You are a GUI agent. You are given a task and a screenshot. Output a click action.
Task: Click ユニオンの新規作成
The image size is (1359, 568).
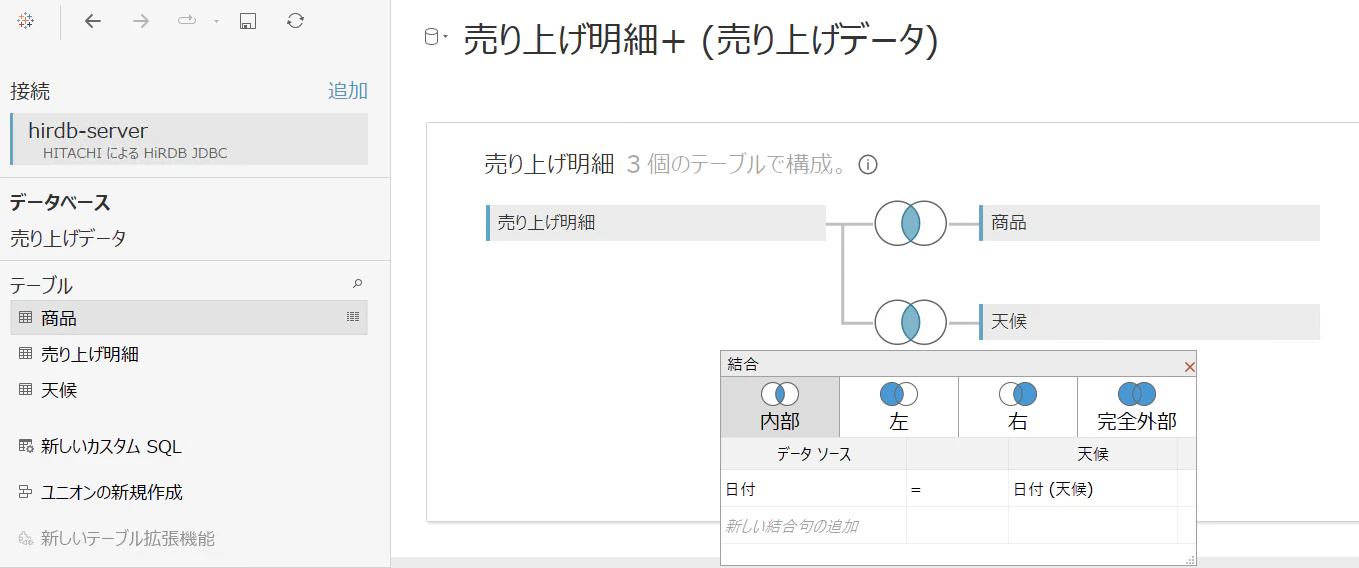[x=111, y=493]
